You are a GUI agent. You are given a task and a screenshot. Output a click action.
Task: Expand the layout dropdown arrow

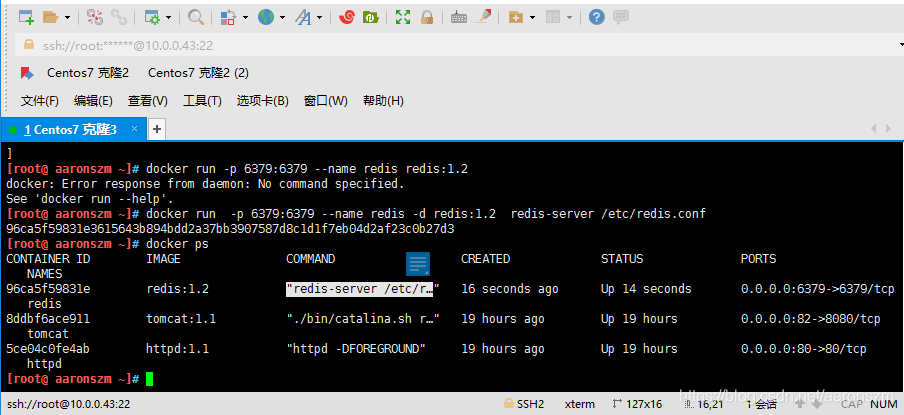point(569,18)
